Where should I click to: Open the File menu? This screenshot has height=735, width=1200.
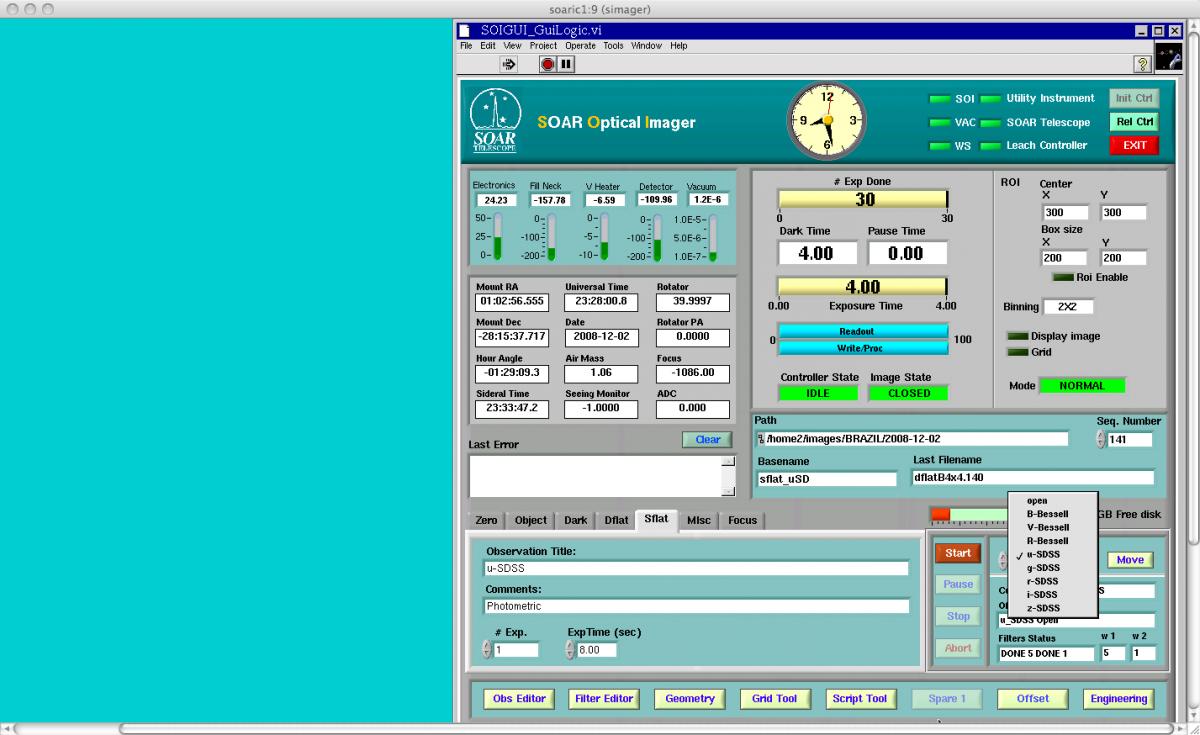pos(466,46)
